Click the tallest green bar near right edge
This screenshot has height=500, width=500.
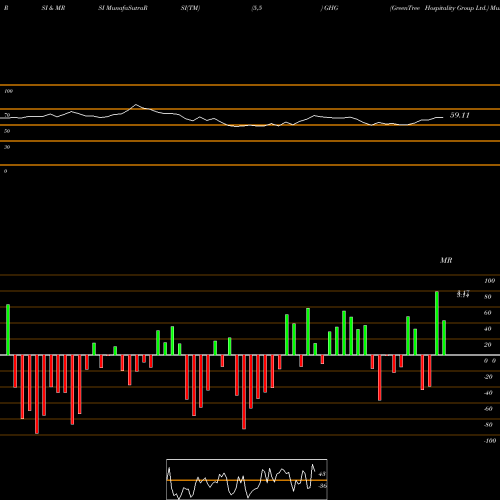(x=437, y=323)
